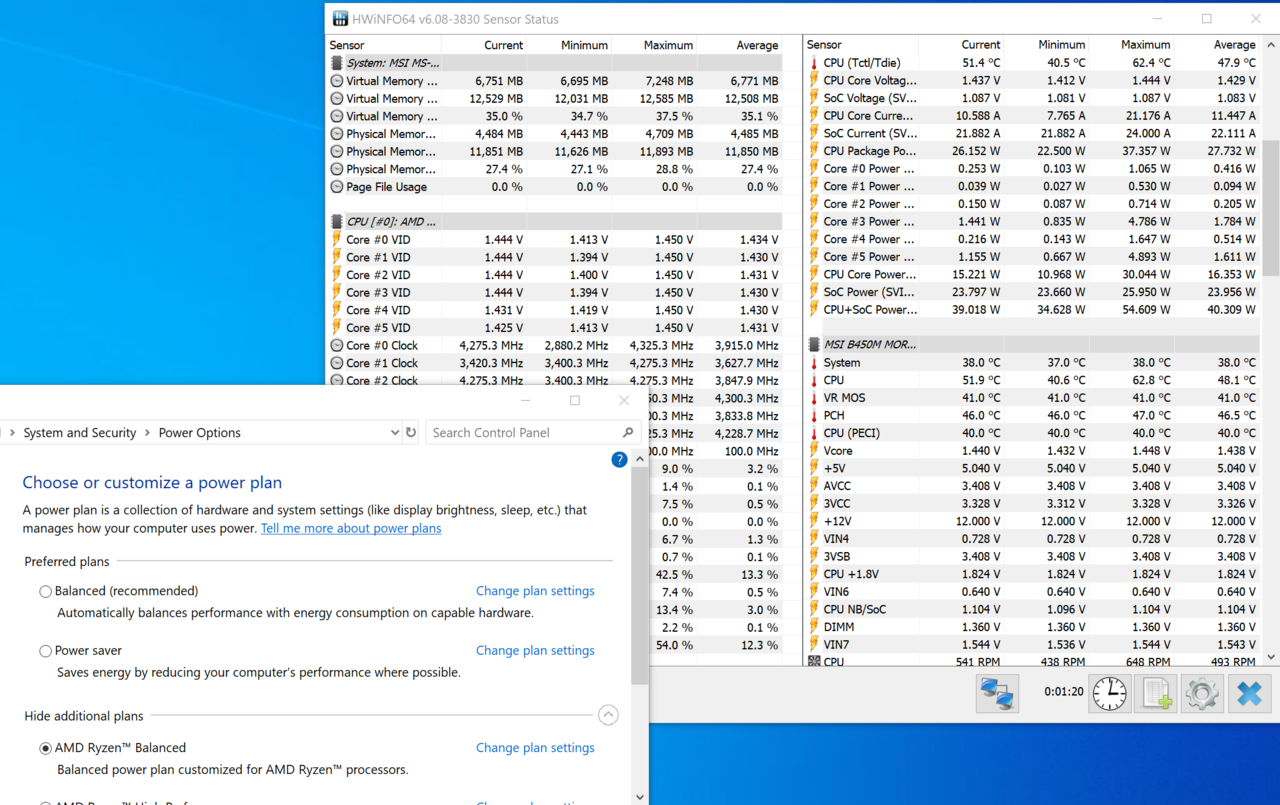Click the blue help icon in Power Options
The height and width of the screenshot is (805, 1280).
pyautogui.click(x=619, y=460)
